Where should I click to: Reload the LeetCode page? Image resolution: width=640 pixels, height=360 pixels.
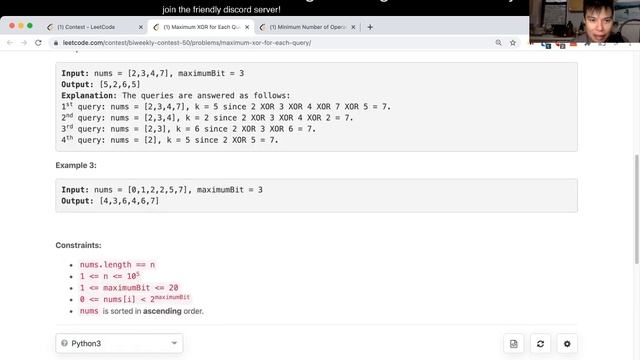38,42
